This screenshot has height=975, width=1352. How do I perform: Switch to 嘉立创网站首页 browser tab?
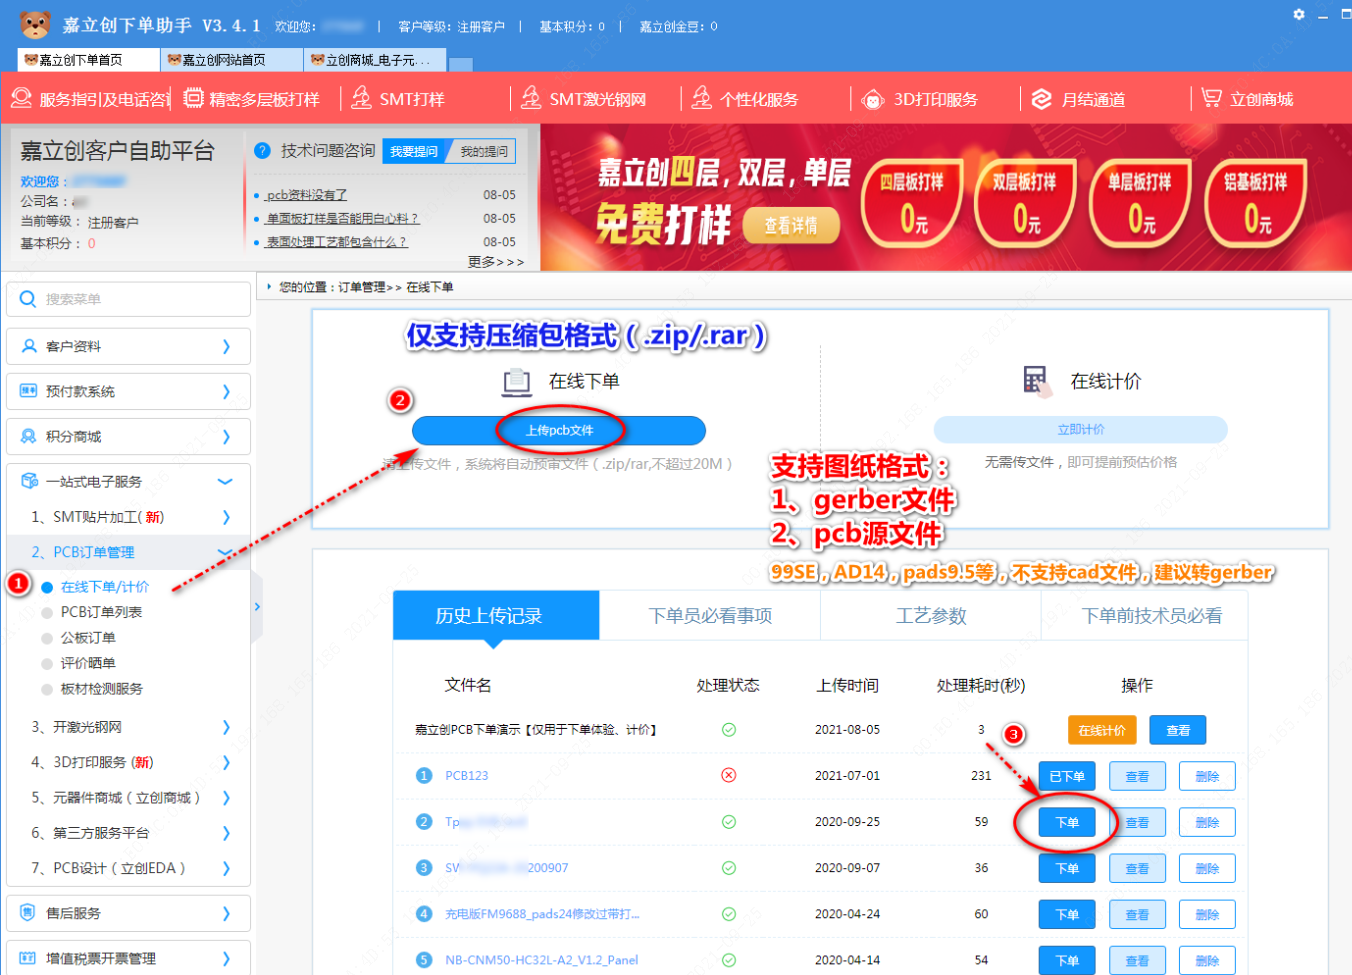click(x=231, y=60)
